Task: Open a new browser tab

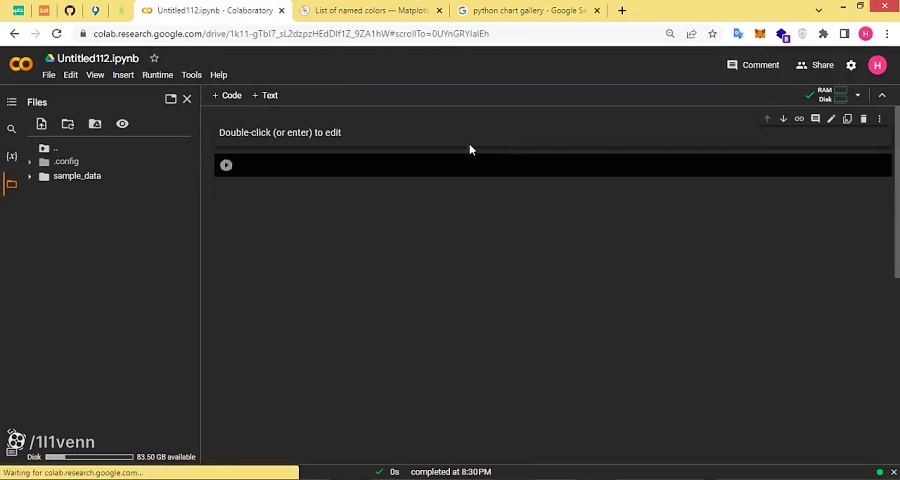Action: tap(622, 11)
